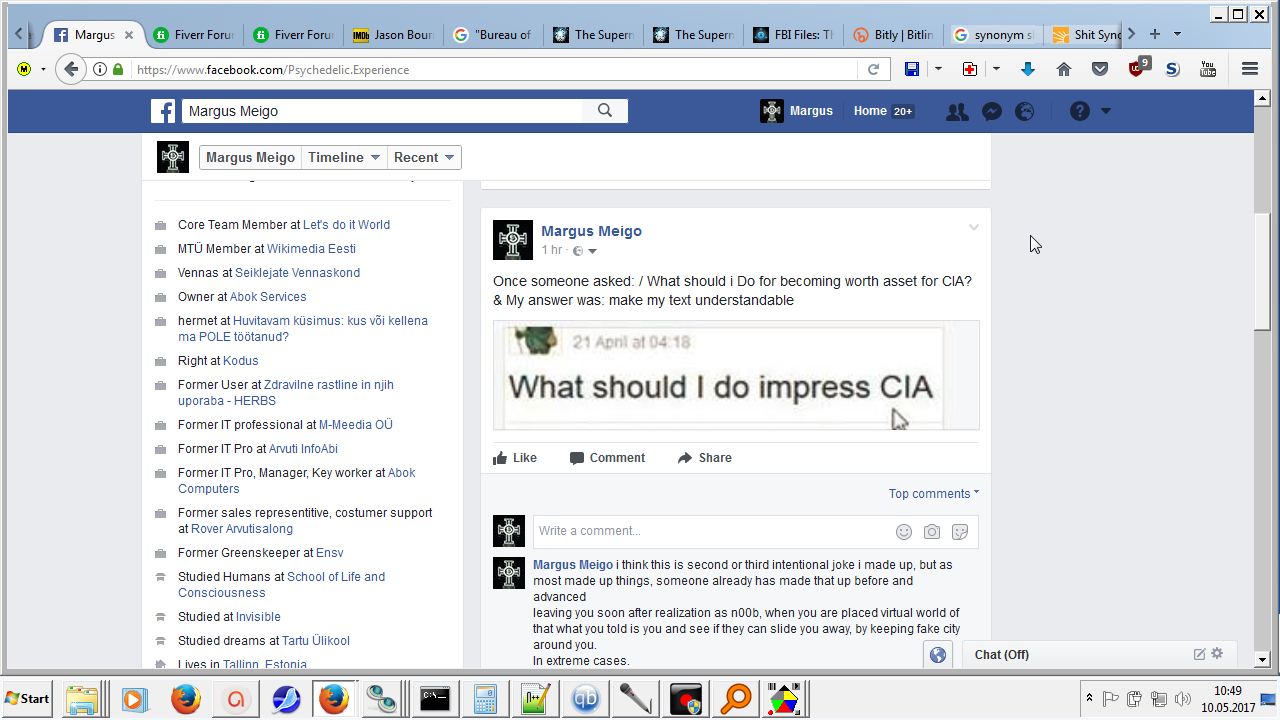
Task: Switch to the FBI Files tab
Action: 793,35
